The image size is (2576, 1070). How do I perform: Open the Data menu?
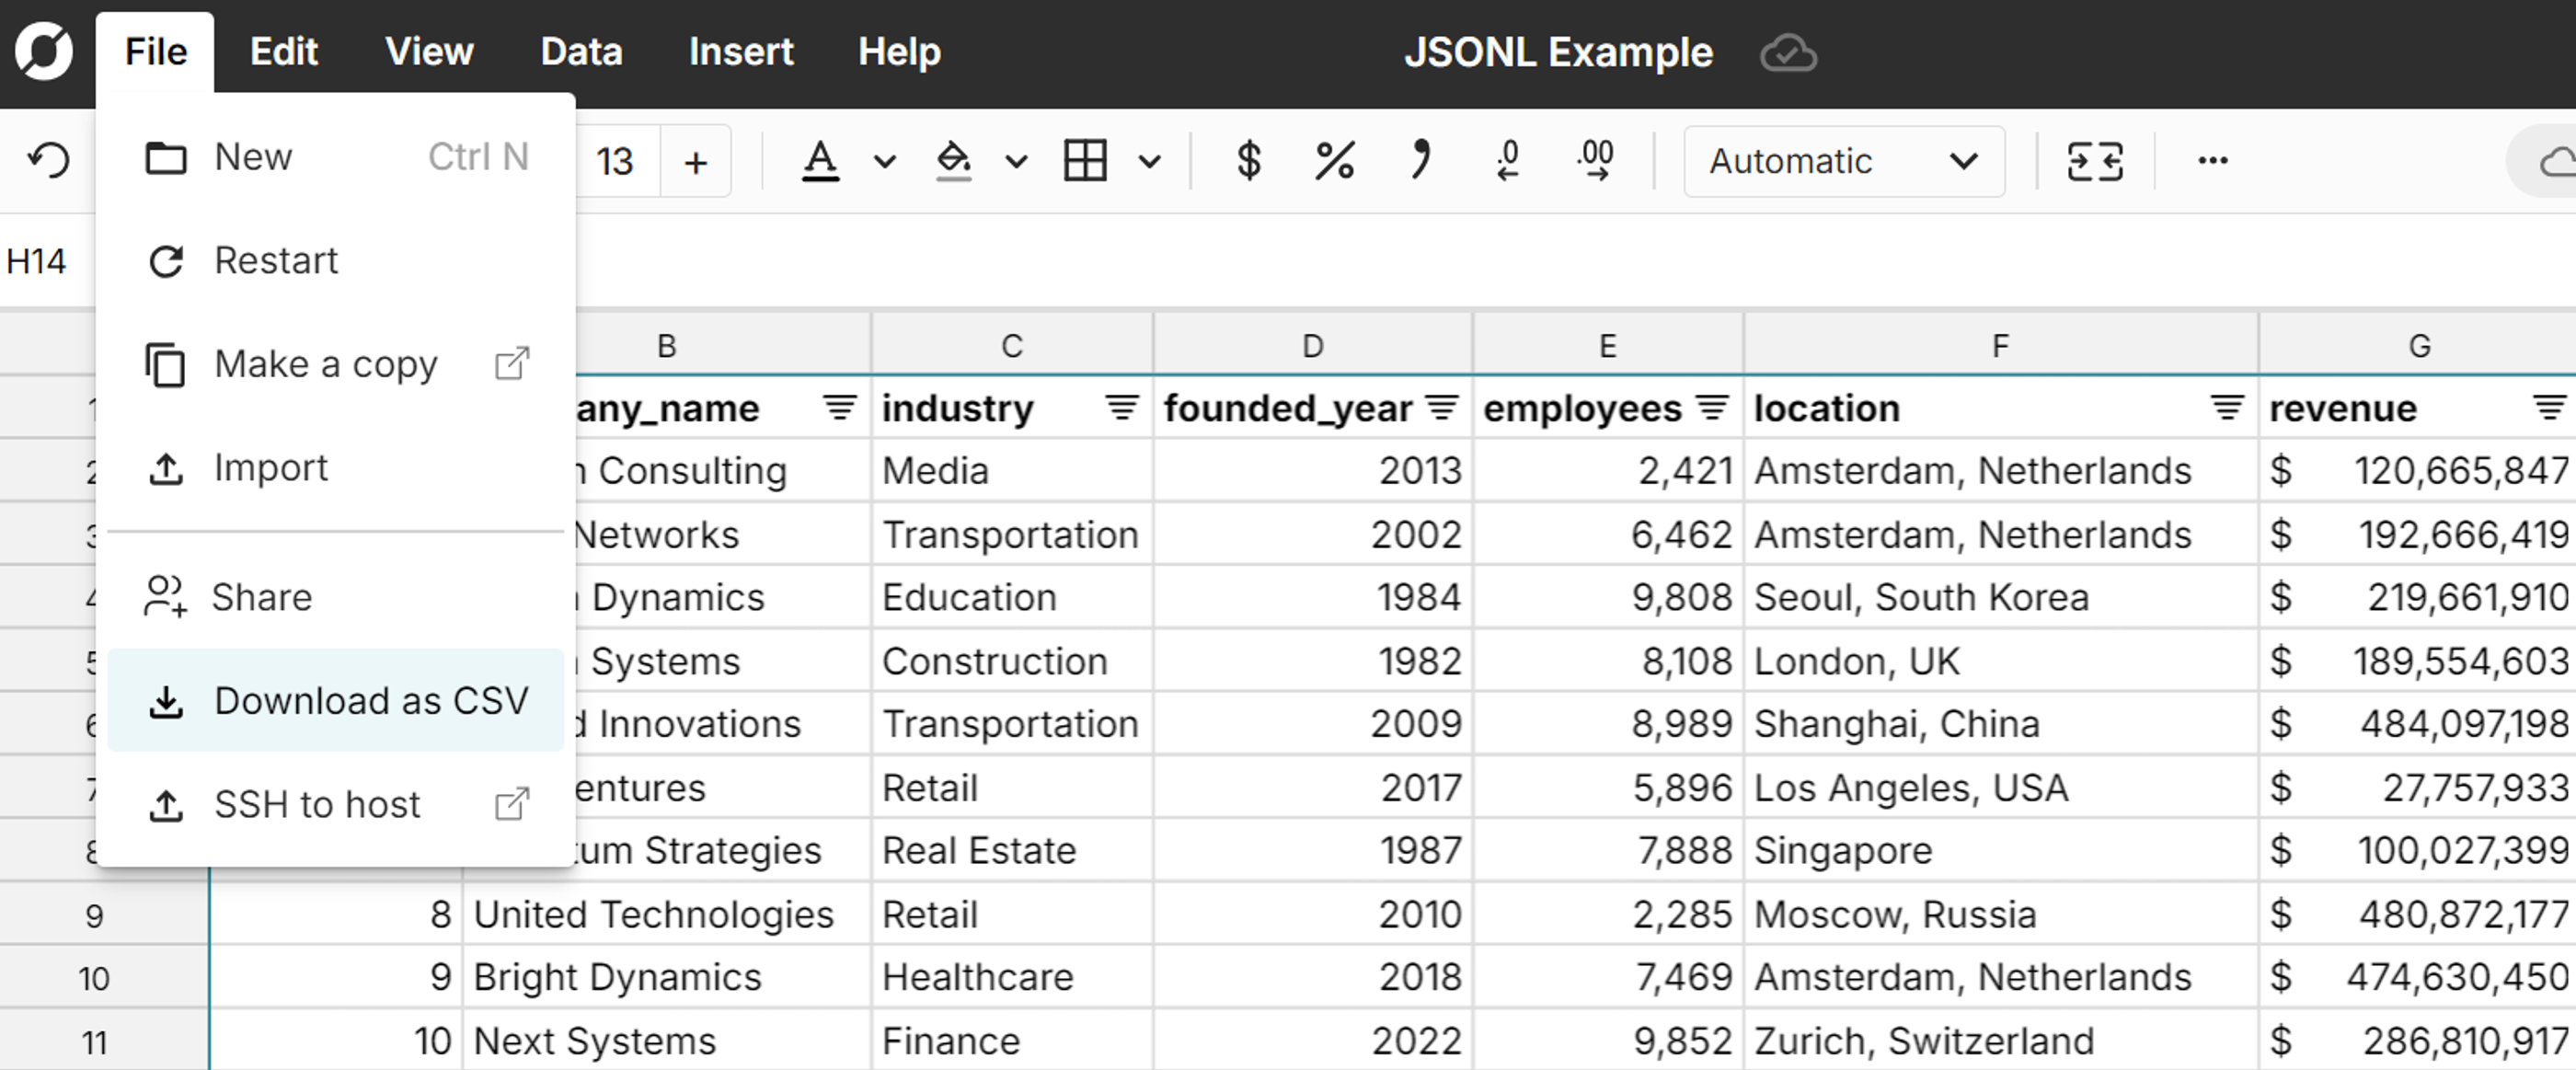581,51
